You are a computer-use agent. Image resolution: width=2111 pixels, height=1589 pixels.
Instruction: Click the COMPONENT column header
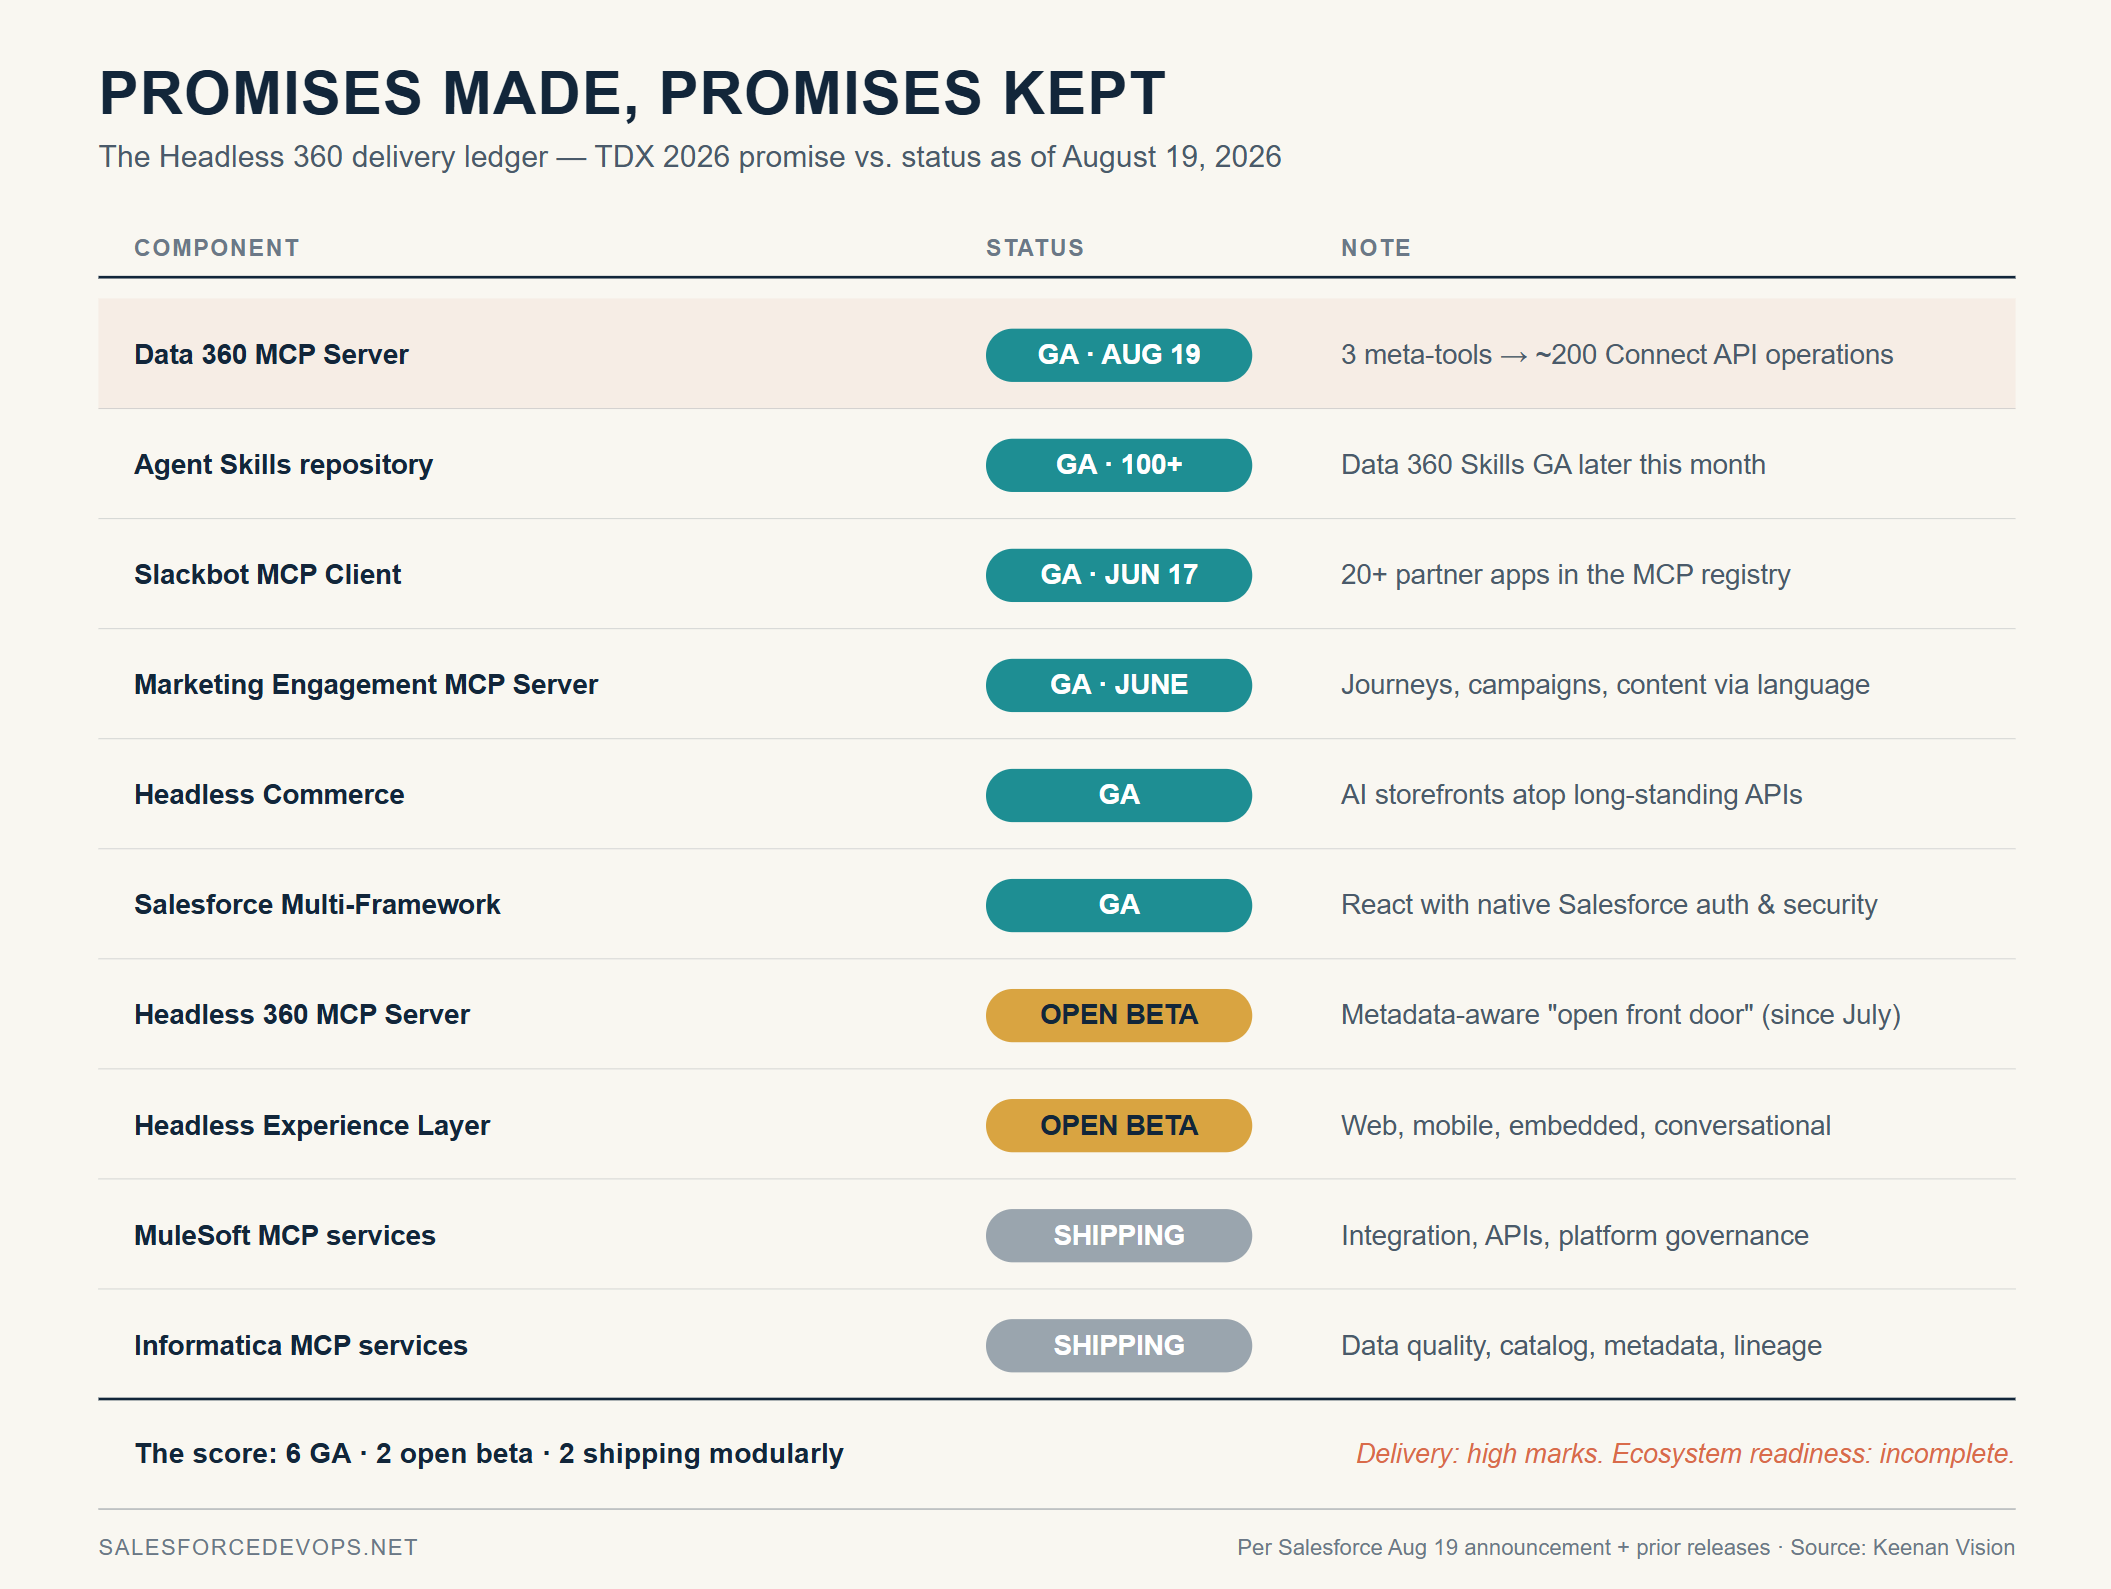pos(217,248)
